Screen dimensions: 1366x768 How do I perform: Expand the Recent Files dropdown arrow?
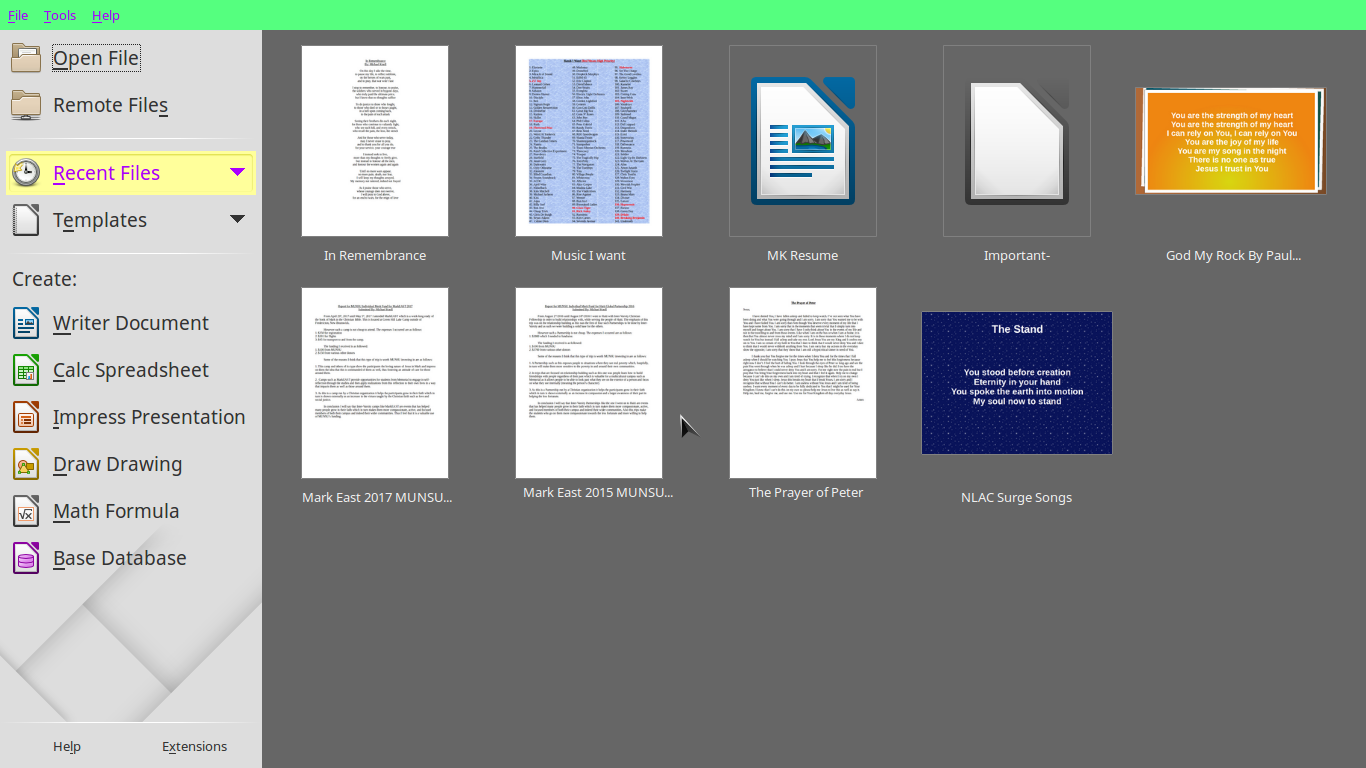[237, 172]
